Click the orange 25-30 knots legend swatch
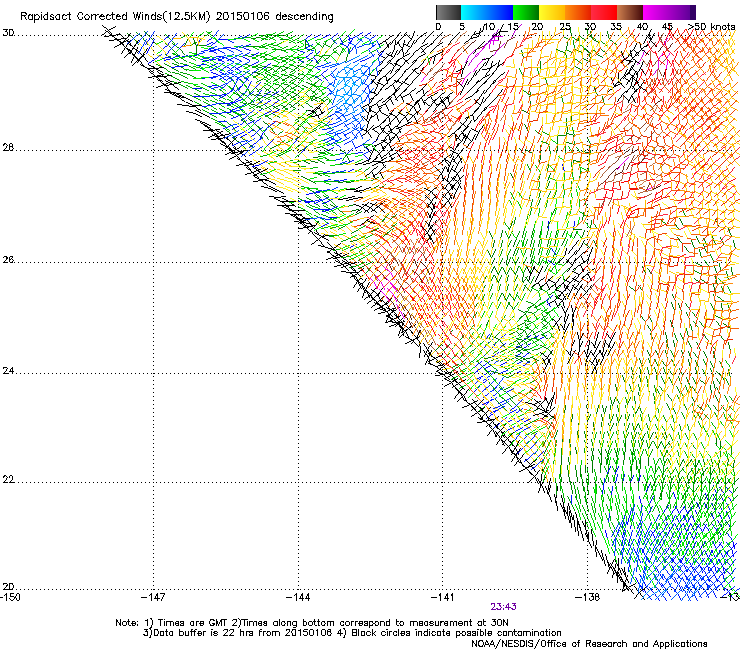Viewport: 740px width, 650px height. (x=578, y=12)
